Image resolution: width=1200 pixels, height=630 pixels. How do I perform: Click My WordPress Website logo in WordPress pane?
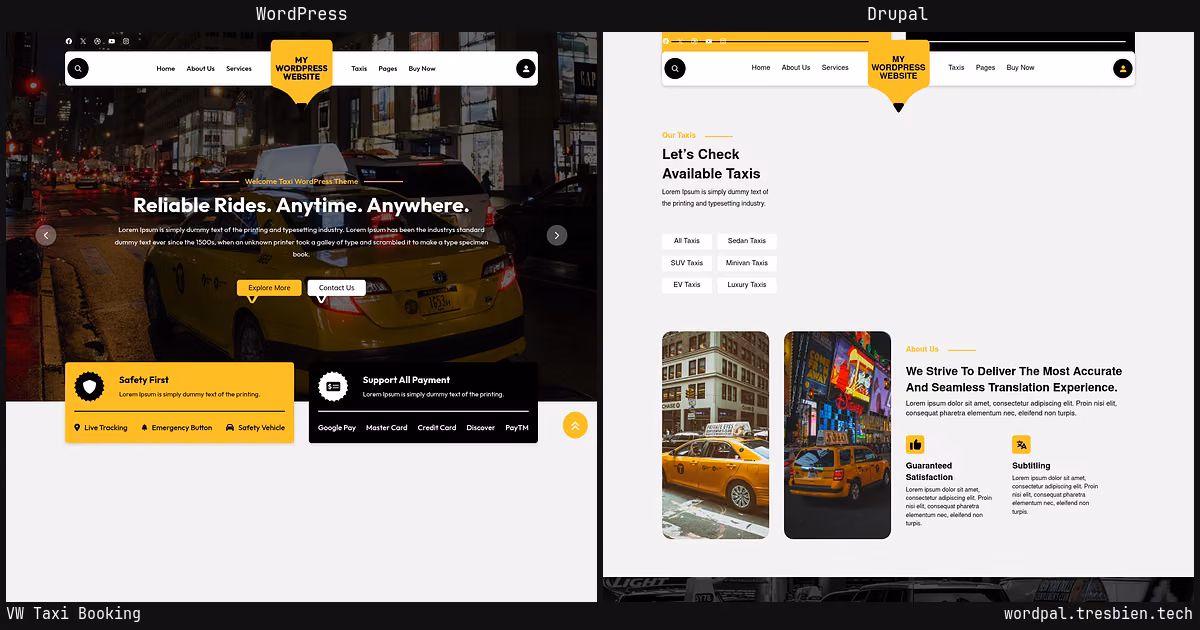click(x=301, y=69)
